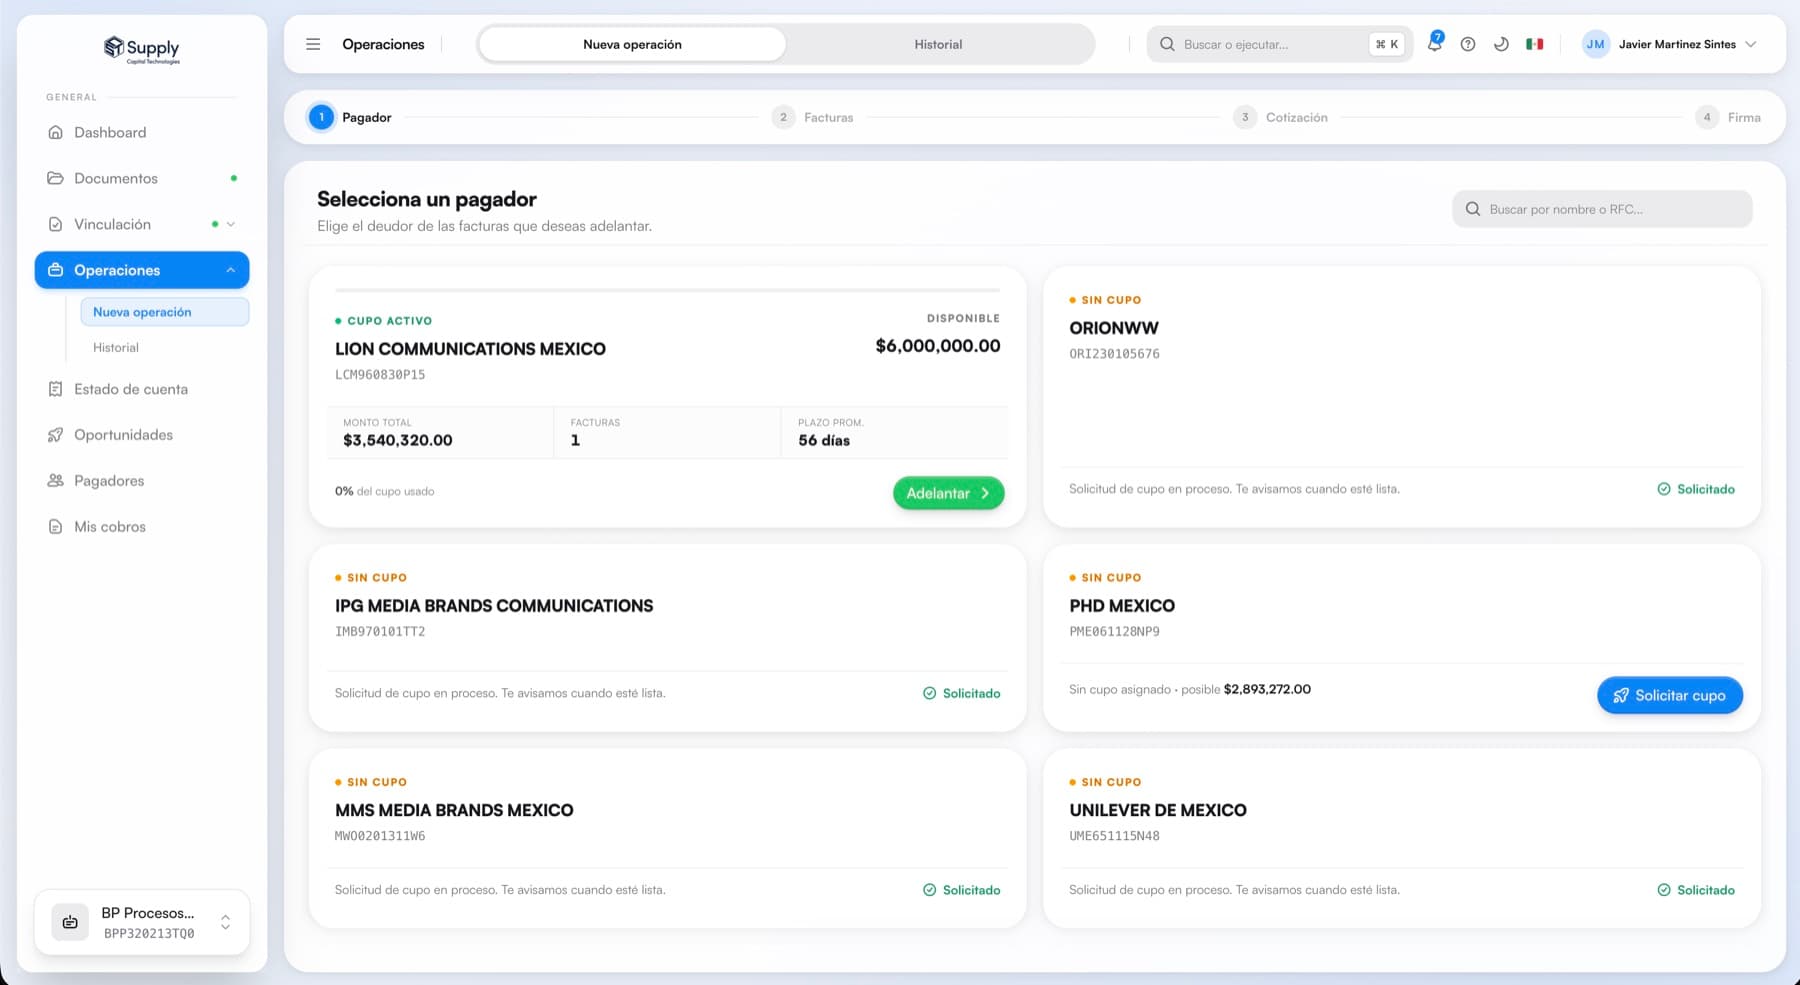Click step 3 Cotización

1281,117
